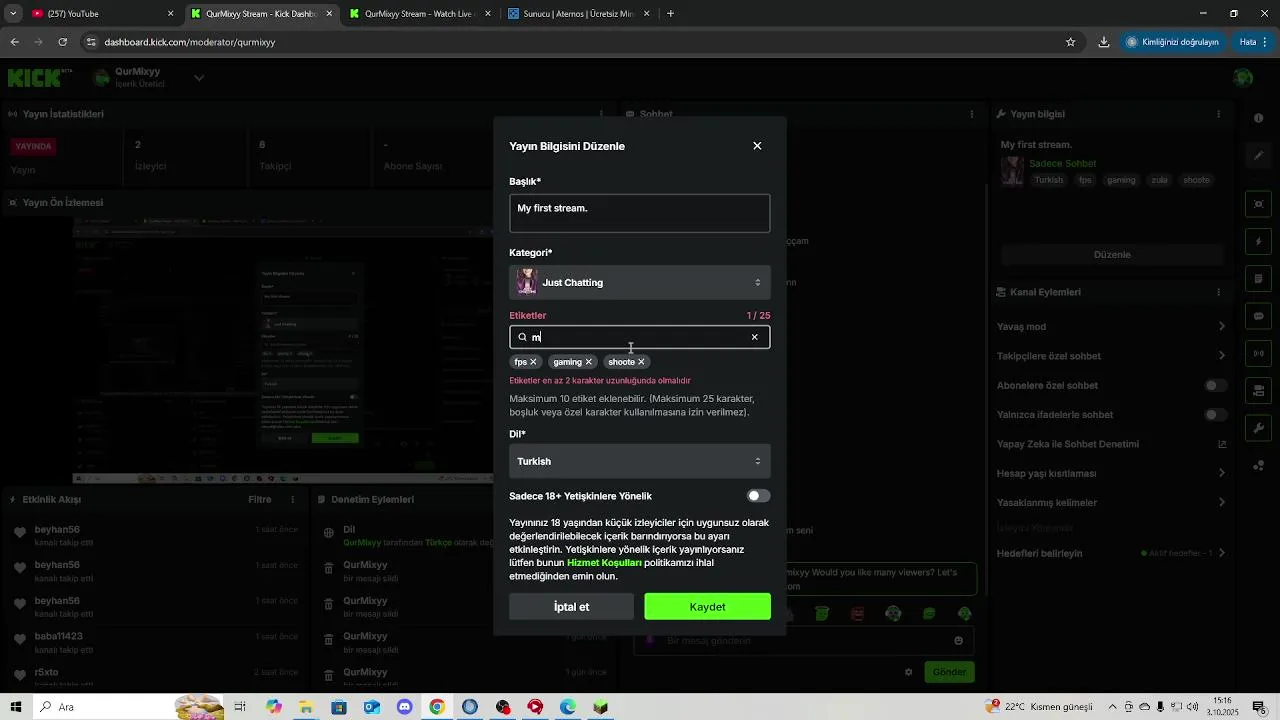Toggle Abonelere özel sohbet switch
Viewport: 1280px width, 720px height.
point(1215,385)
